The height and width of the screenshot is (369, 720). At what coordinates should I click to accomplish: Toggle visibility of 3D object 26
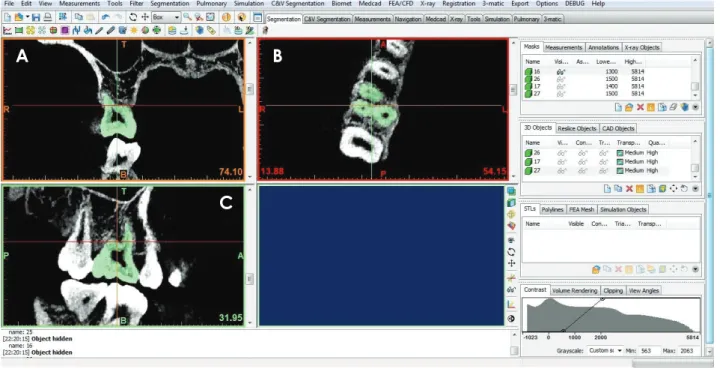[561, 153]
